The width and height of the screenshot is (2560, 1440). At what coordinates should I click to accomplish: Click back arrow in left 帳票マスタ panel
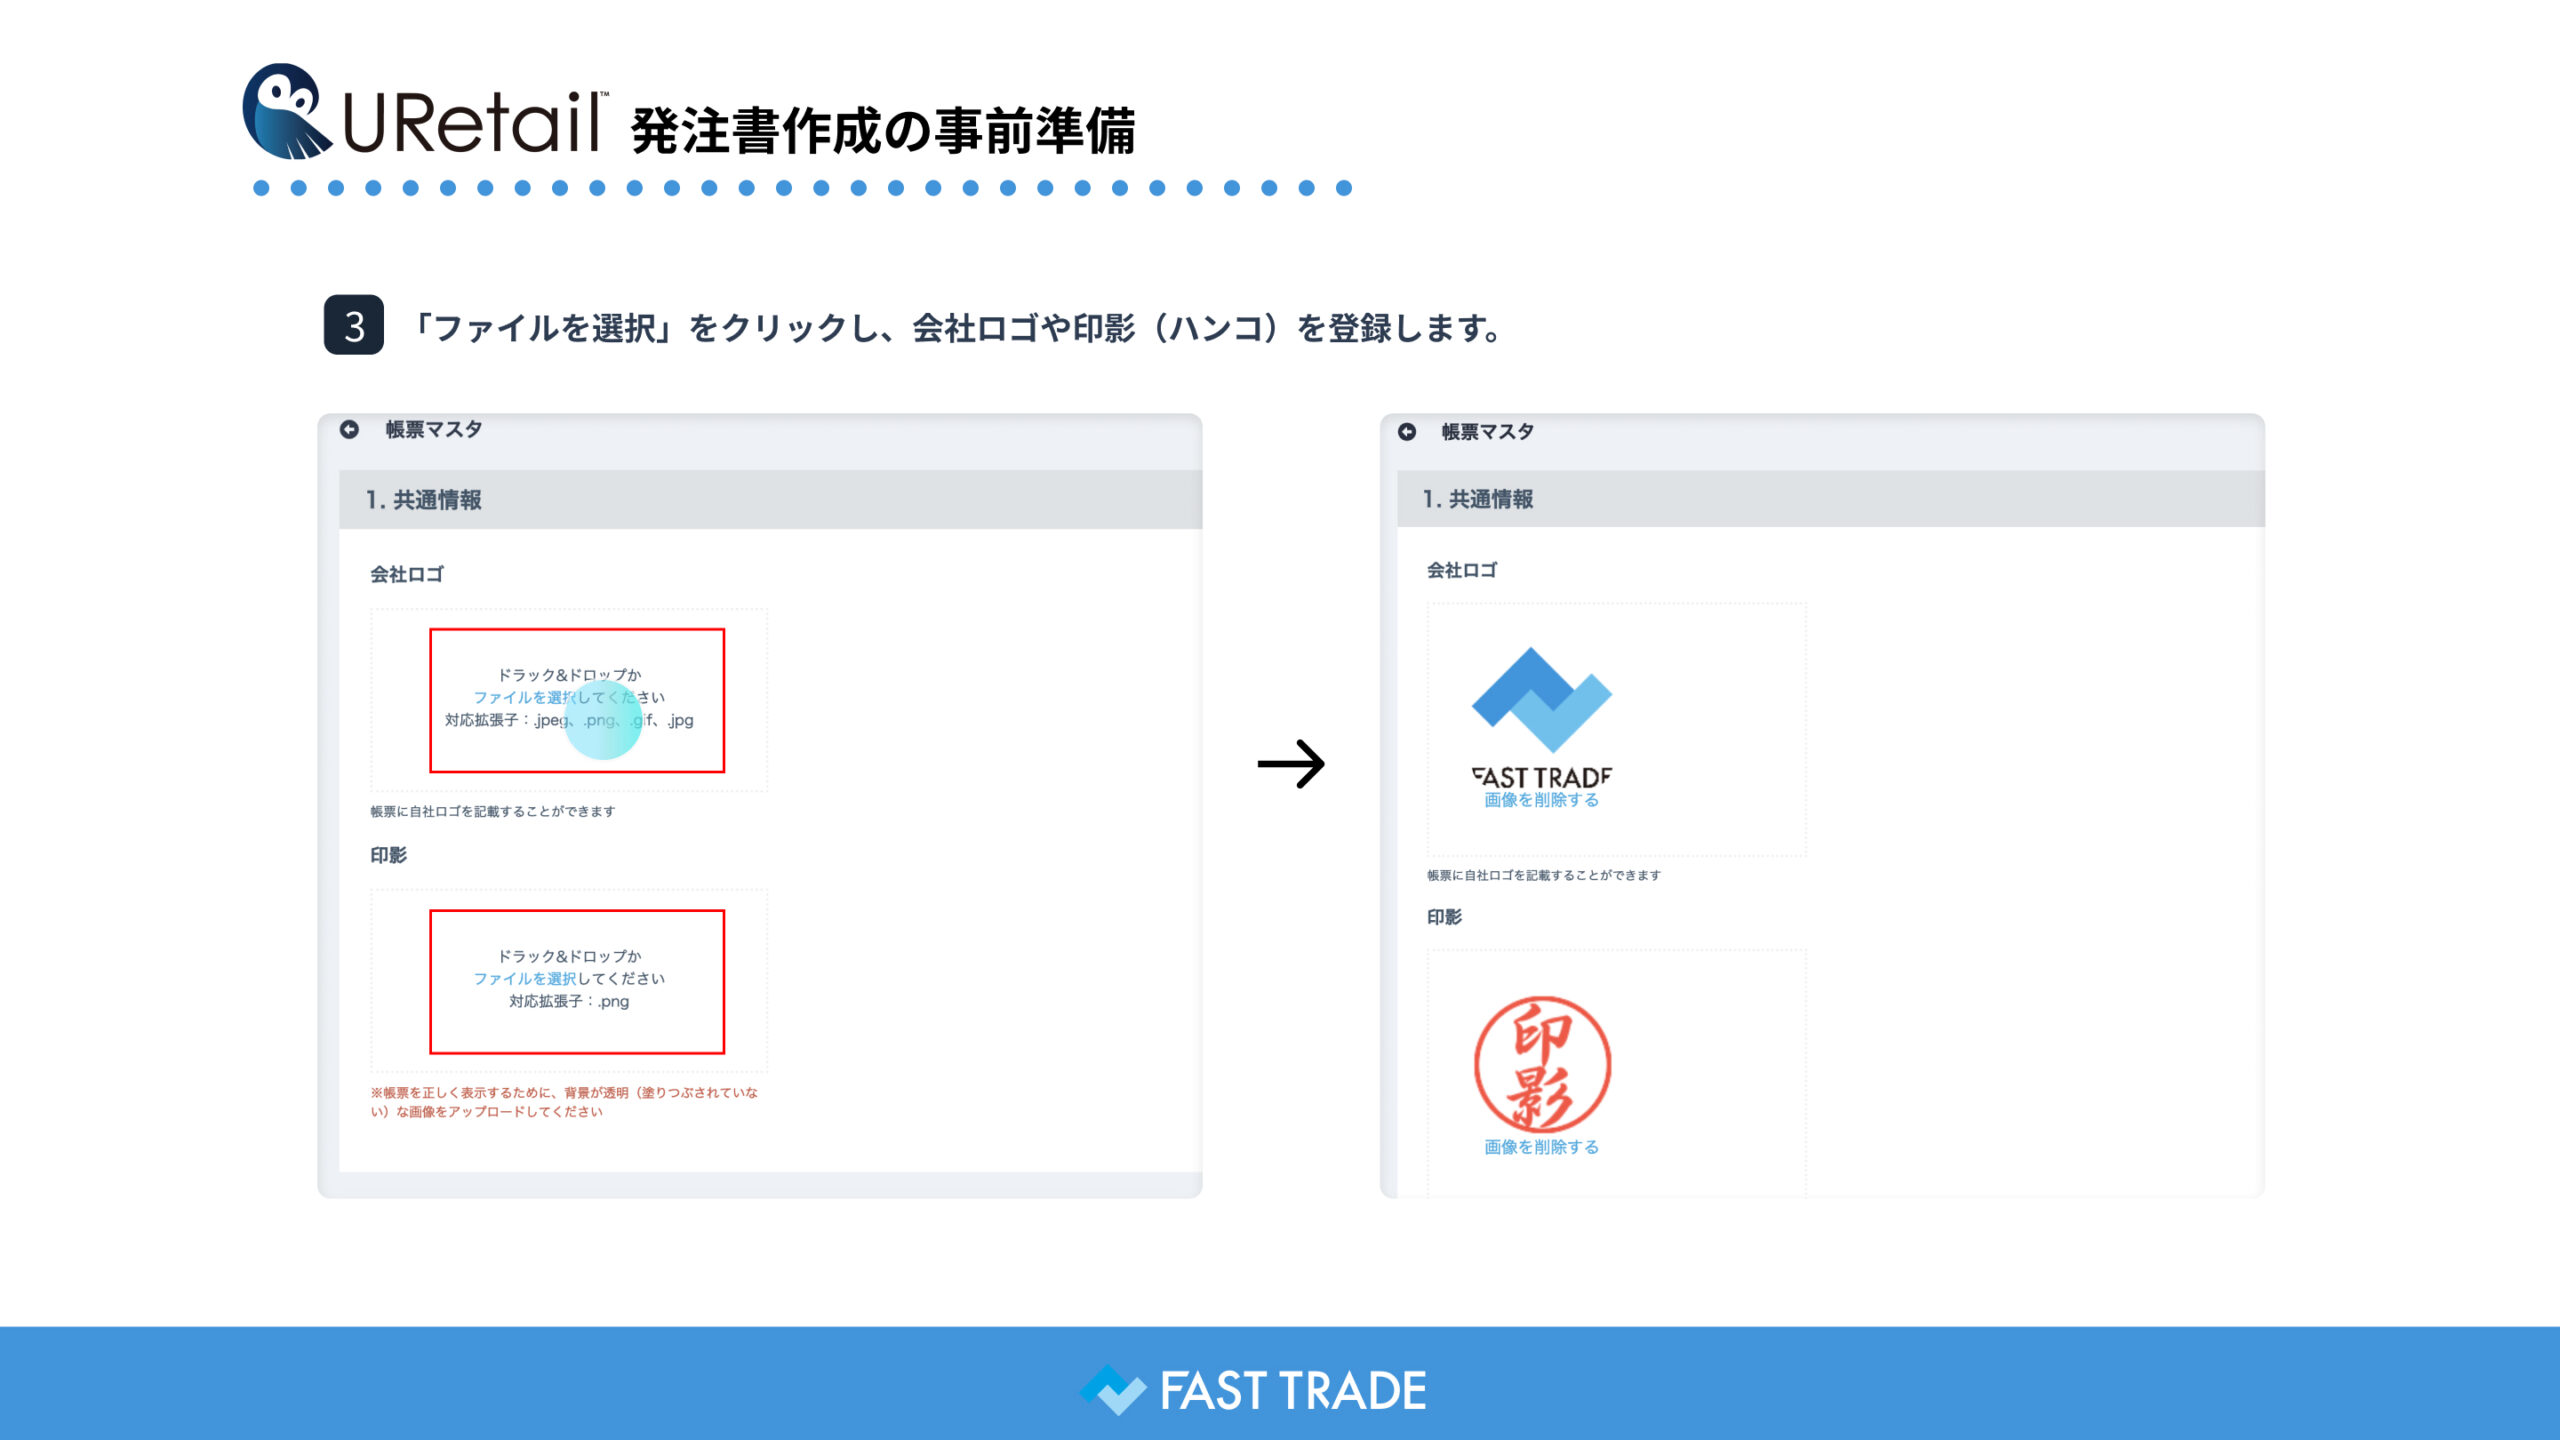[349, 429]
